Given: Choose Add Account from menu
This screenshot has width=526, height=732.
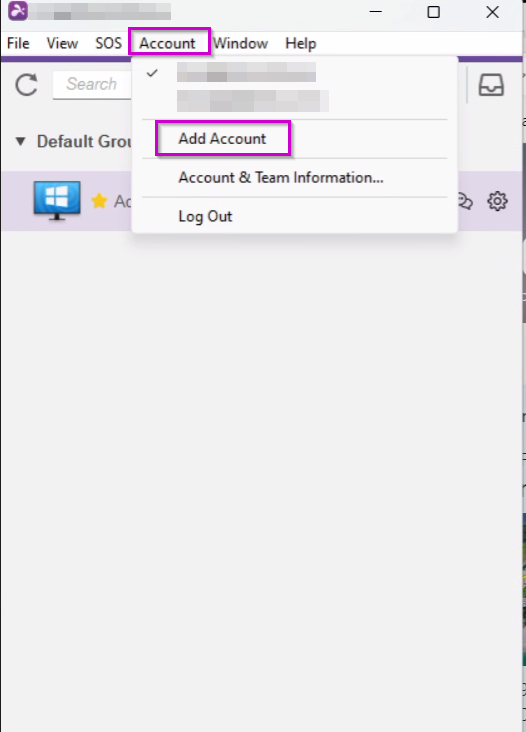Looking at the screenshot, I should point(222,139).
